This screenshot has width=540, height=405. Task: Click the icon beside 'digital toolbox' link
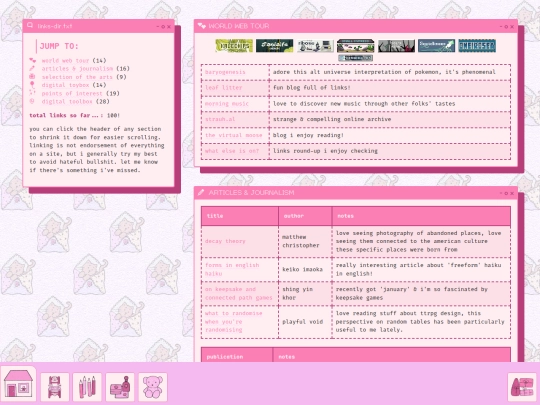[x=32, y=101]
